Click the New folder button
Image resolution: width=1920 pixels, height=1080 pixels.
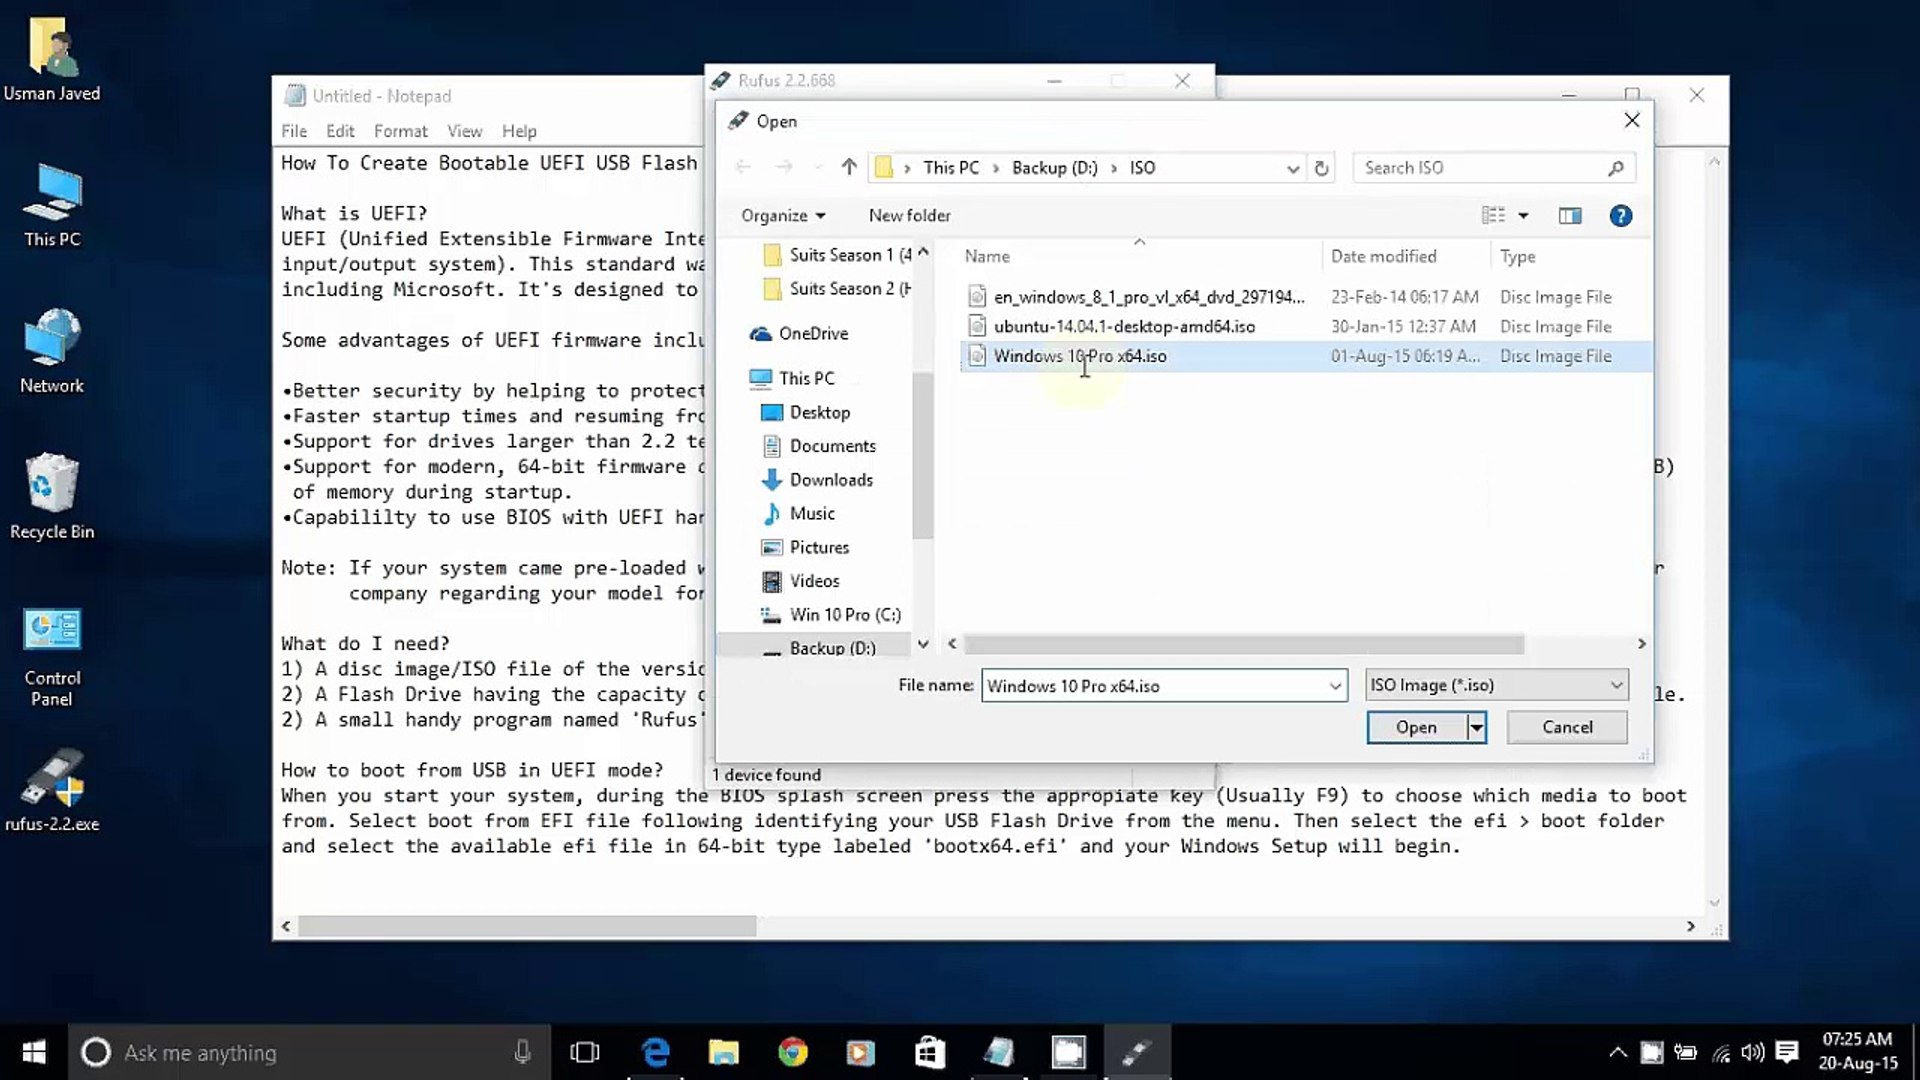click(x=909, y=216)
